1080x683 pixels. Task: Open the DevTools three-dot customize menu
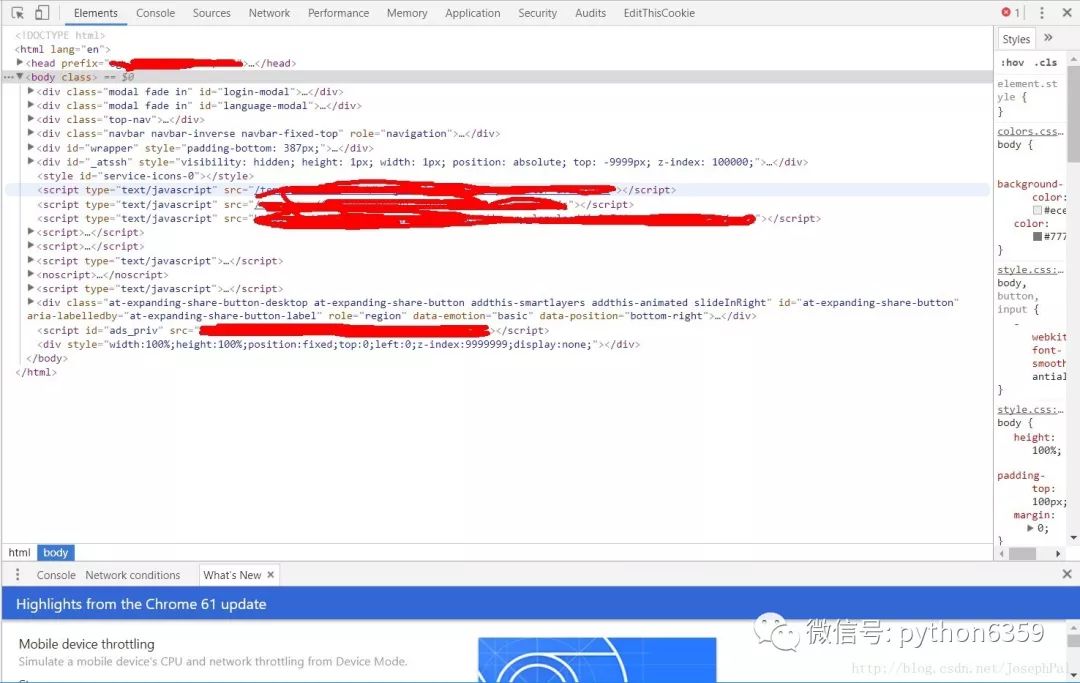[1041, 12]
